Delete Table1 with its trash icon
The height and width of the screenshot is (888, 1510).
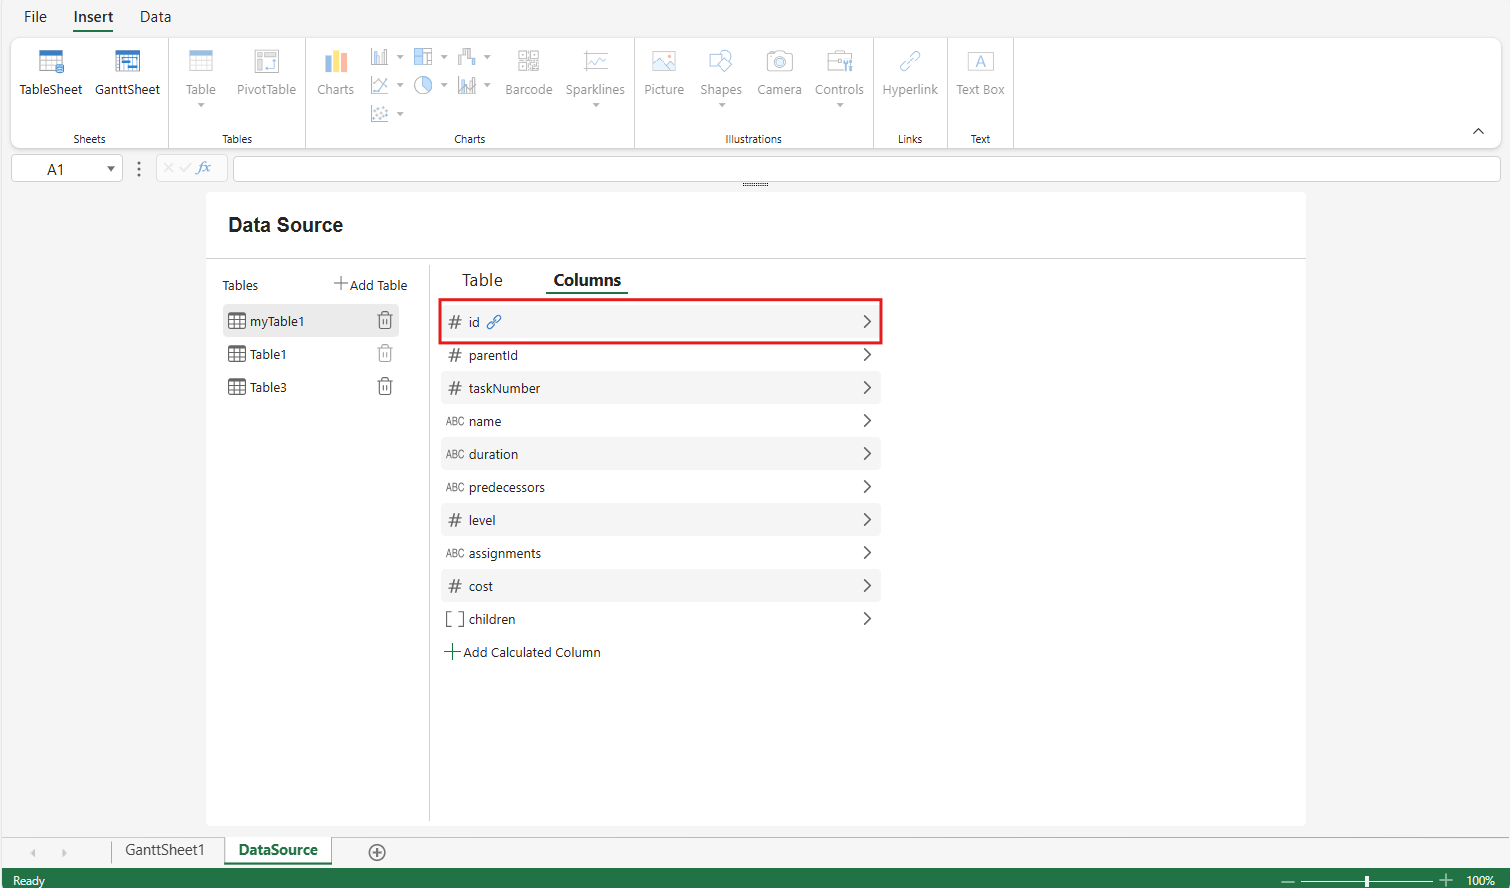click(x=385, y=353)
